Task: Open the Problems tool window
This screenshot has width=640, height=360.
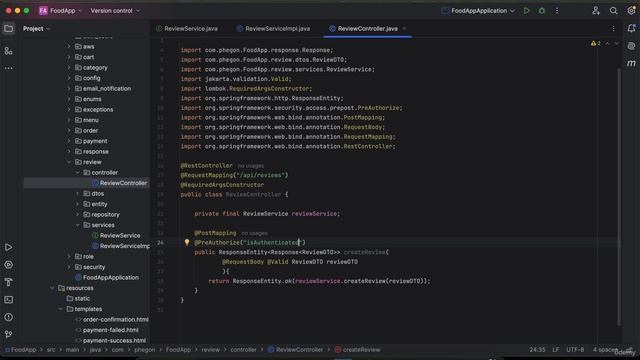Action: pyautogui.click(x=9, y=317)
